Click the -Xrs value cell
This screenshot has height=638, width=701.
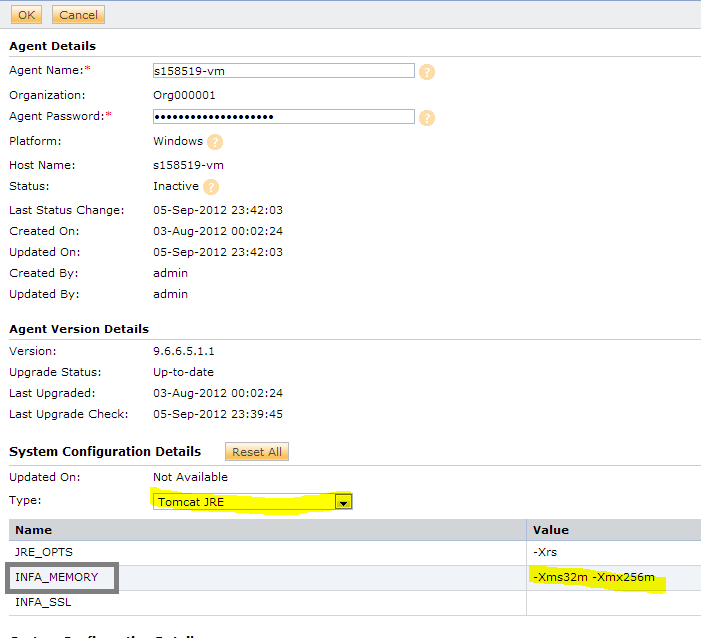[x=613, y=553]
